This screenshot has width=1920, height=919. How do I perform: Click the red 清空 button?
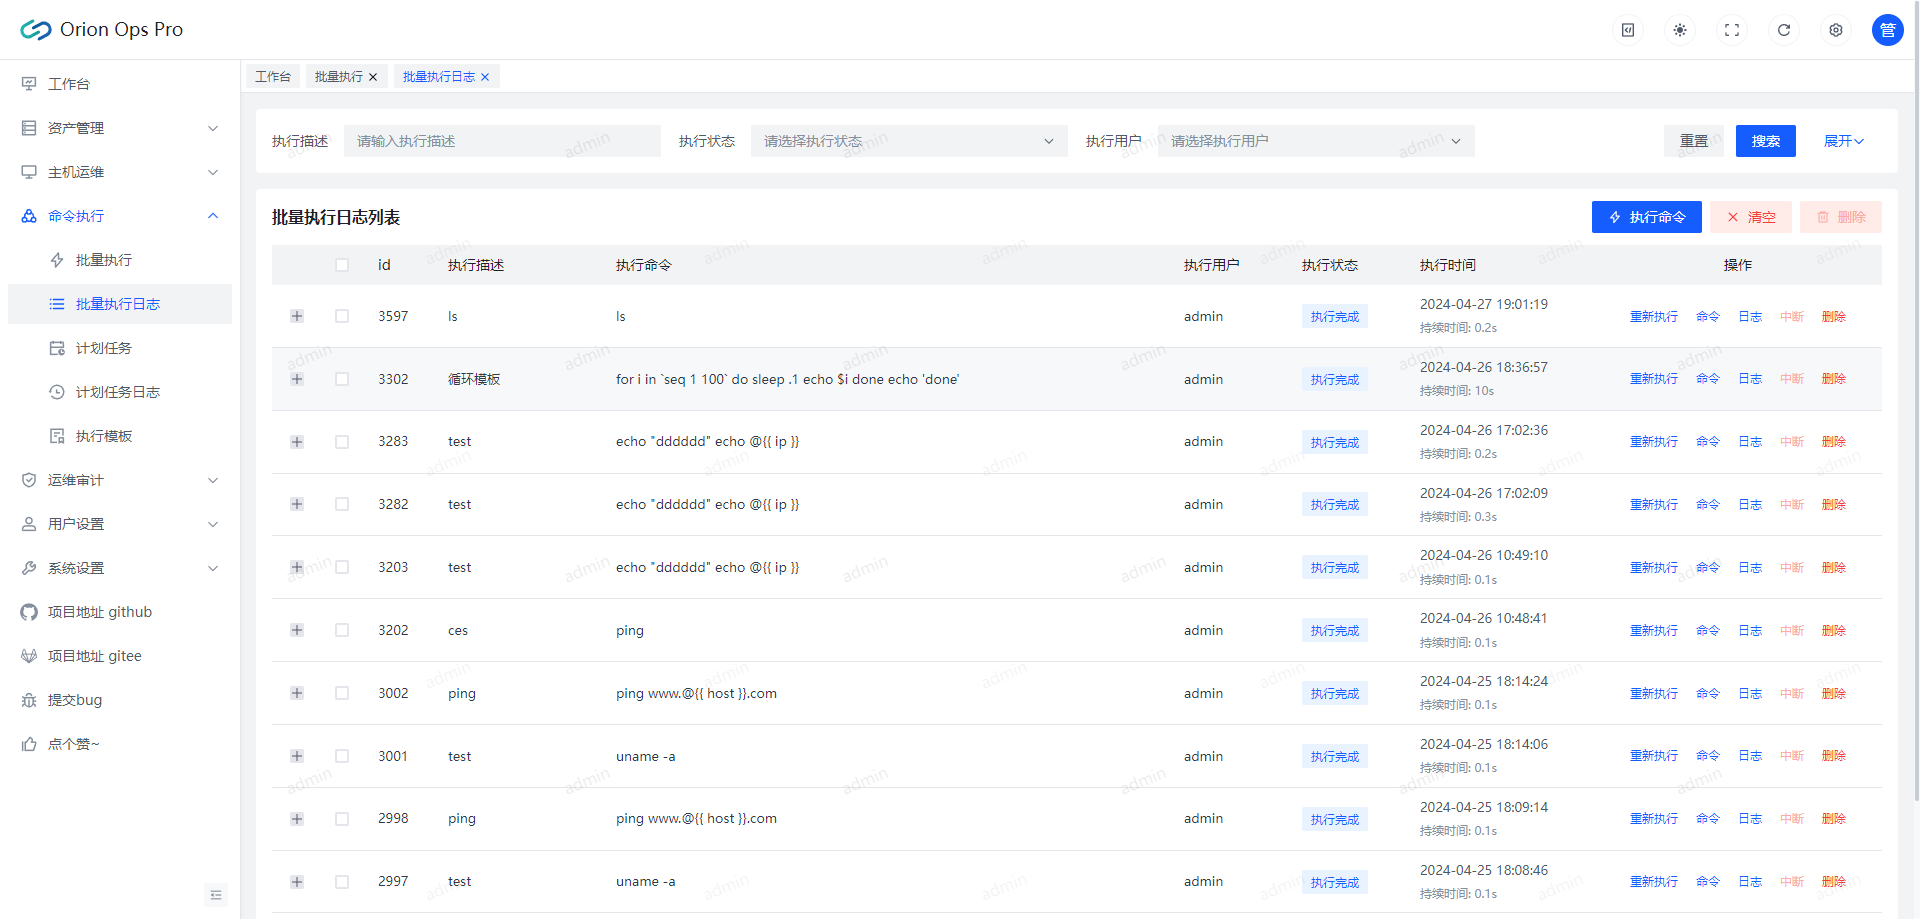[1751, 217]
